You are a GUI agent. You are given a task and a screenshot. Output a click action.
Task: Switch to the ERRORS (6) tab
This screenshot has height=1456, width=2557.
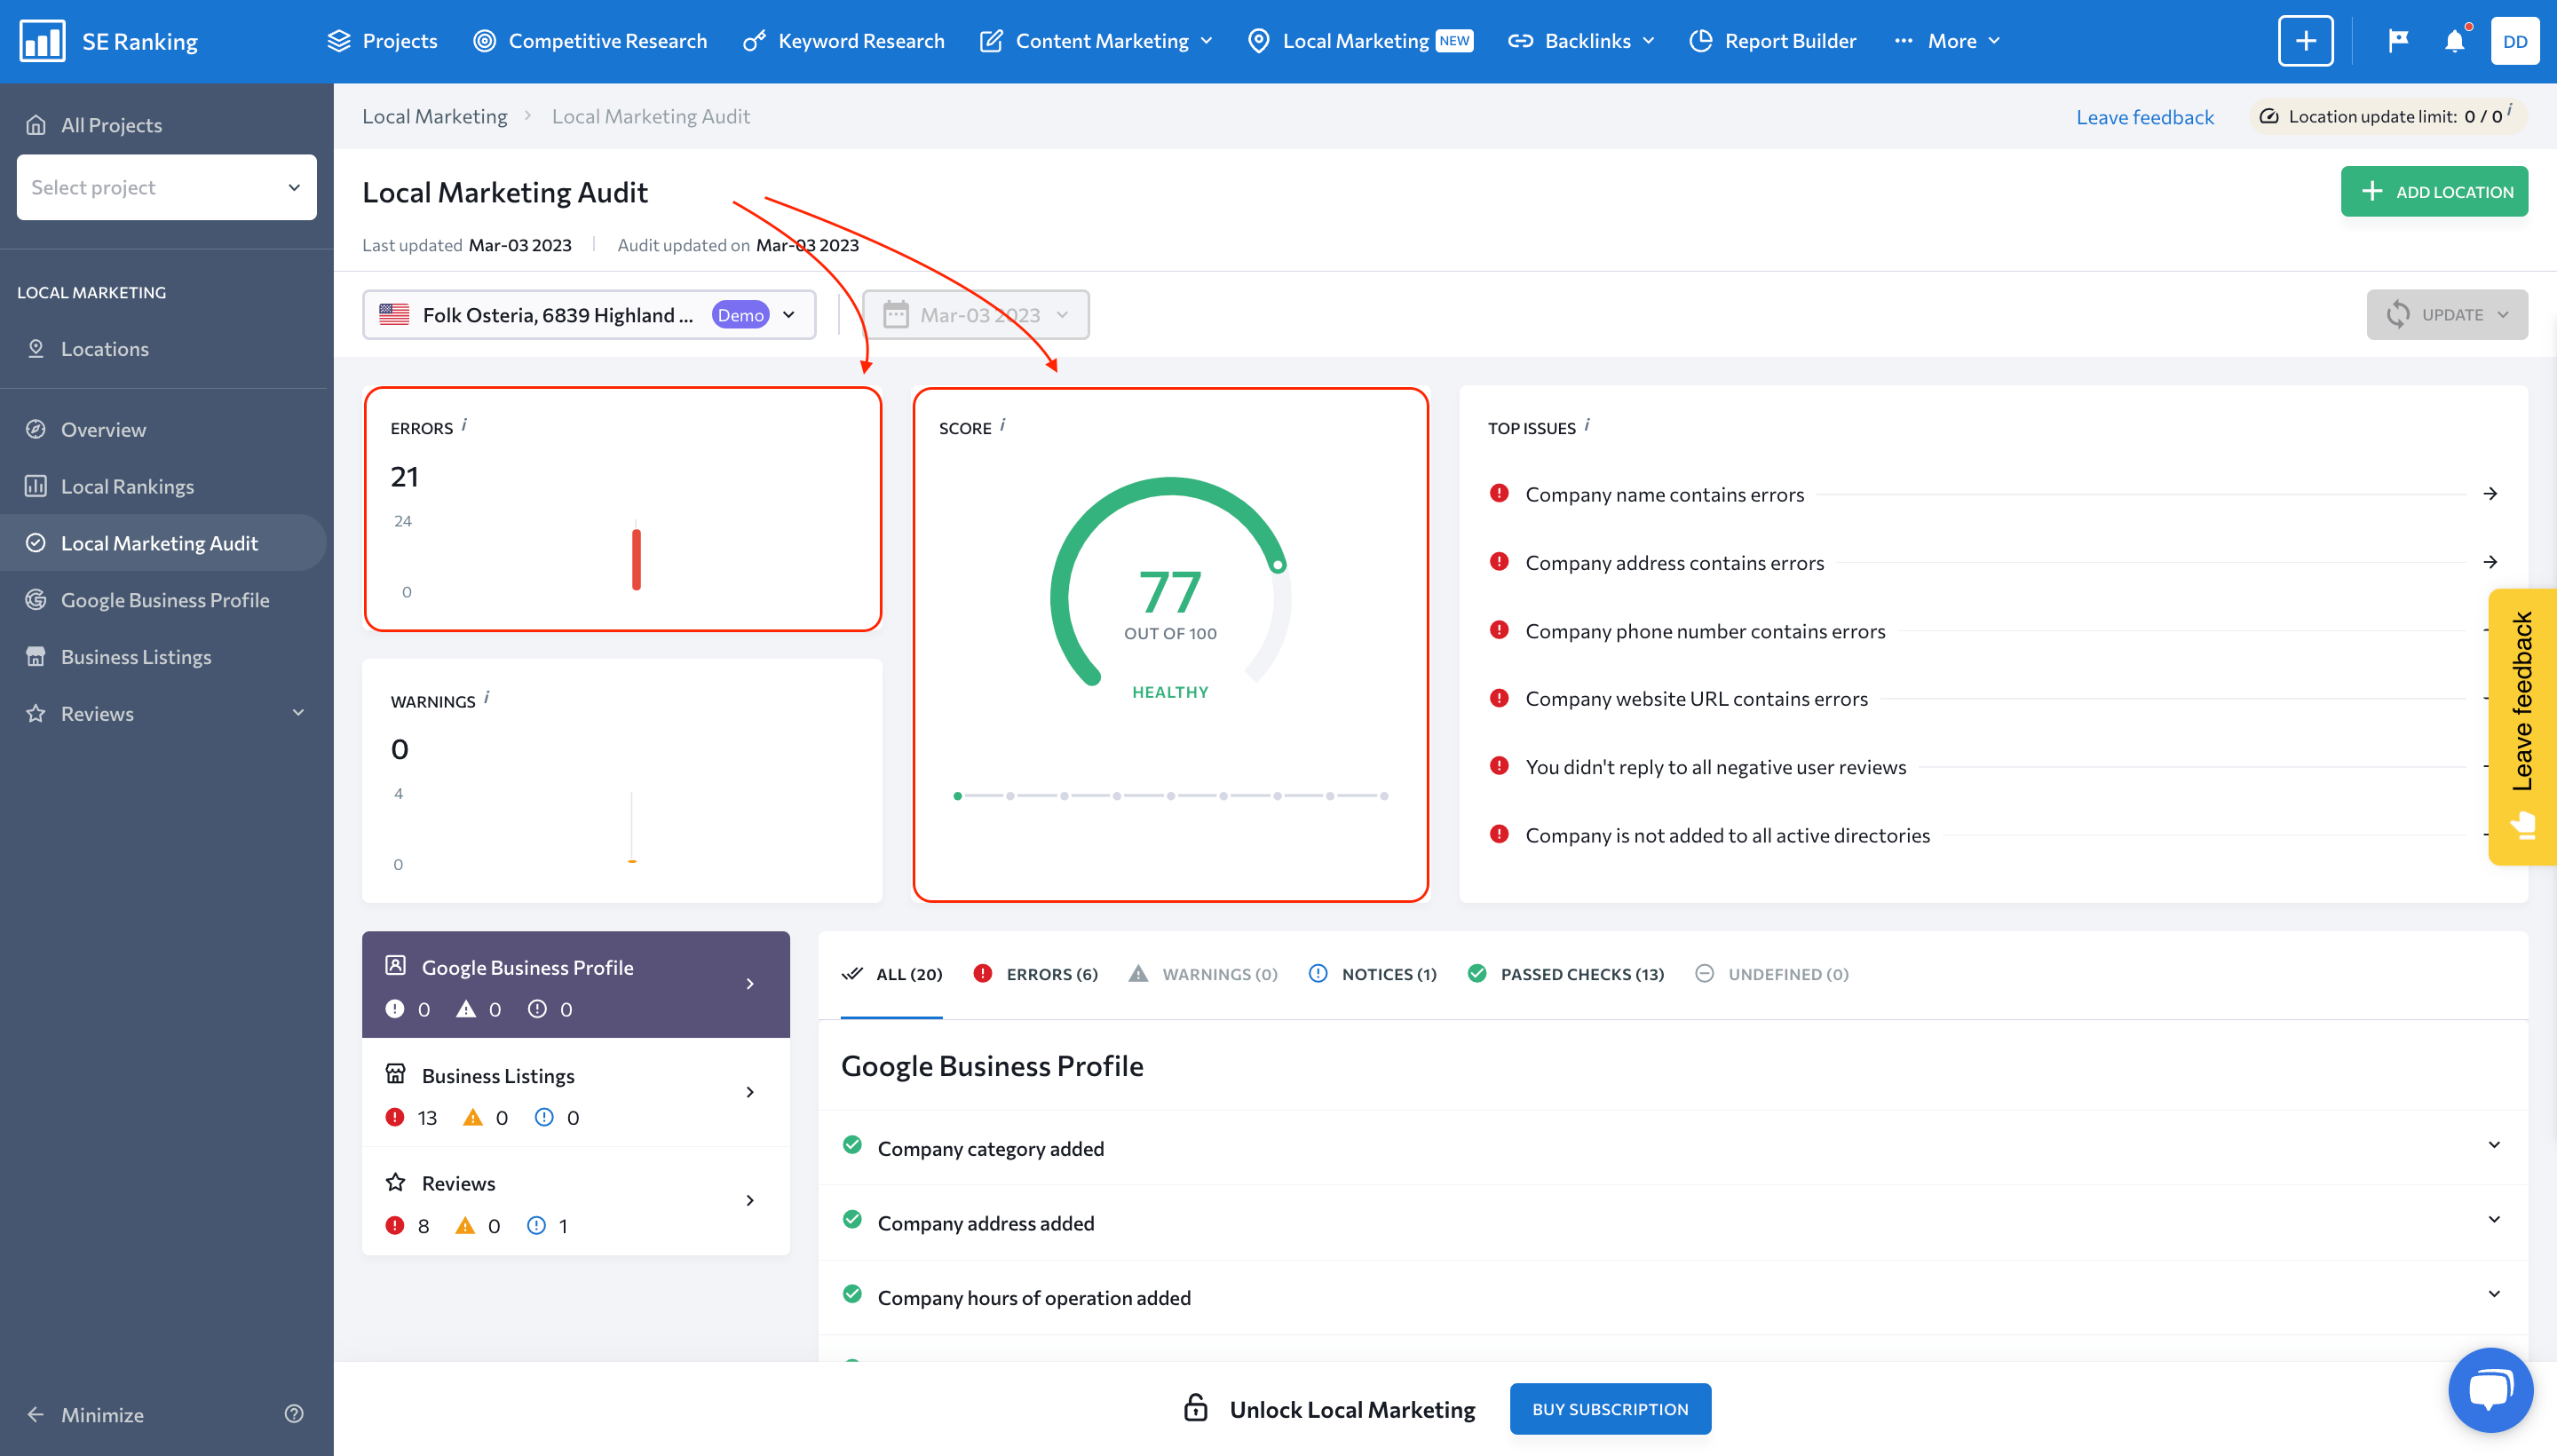click(x=1035, y=974)
